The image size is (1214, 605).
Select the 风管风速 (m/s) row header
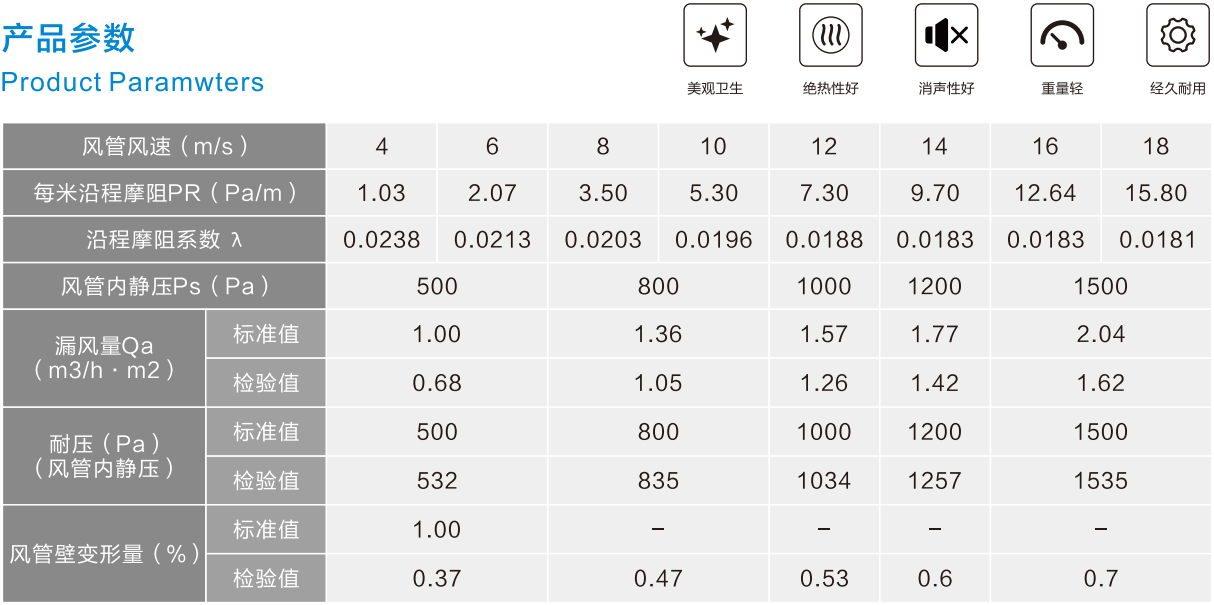(164, 146)
